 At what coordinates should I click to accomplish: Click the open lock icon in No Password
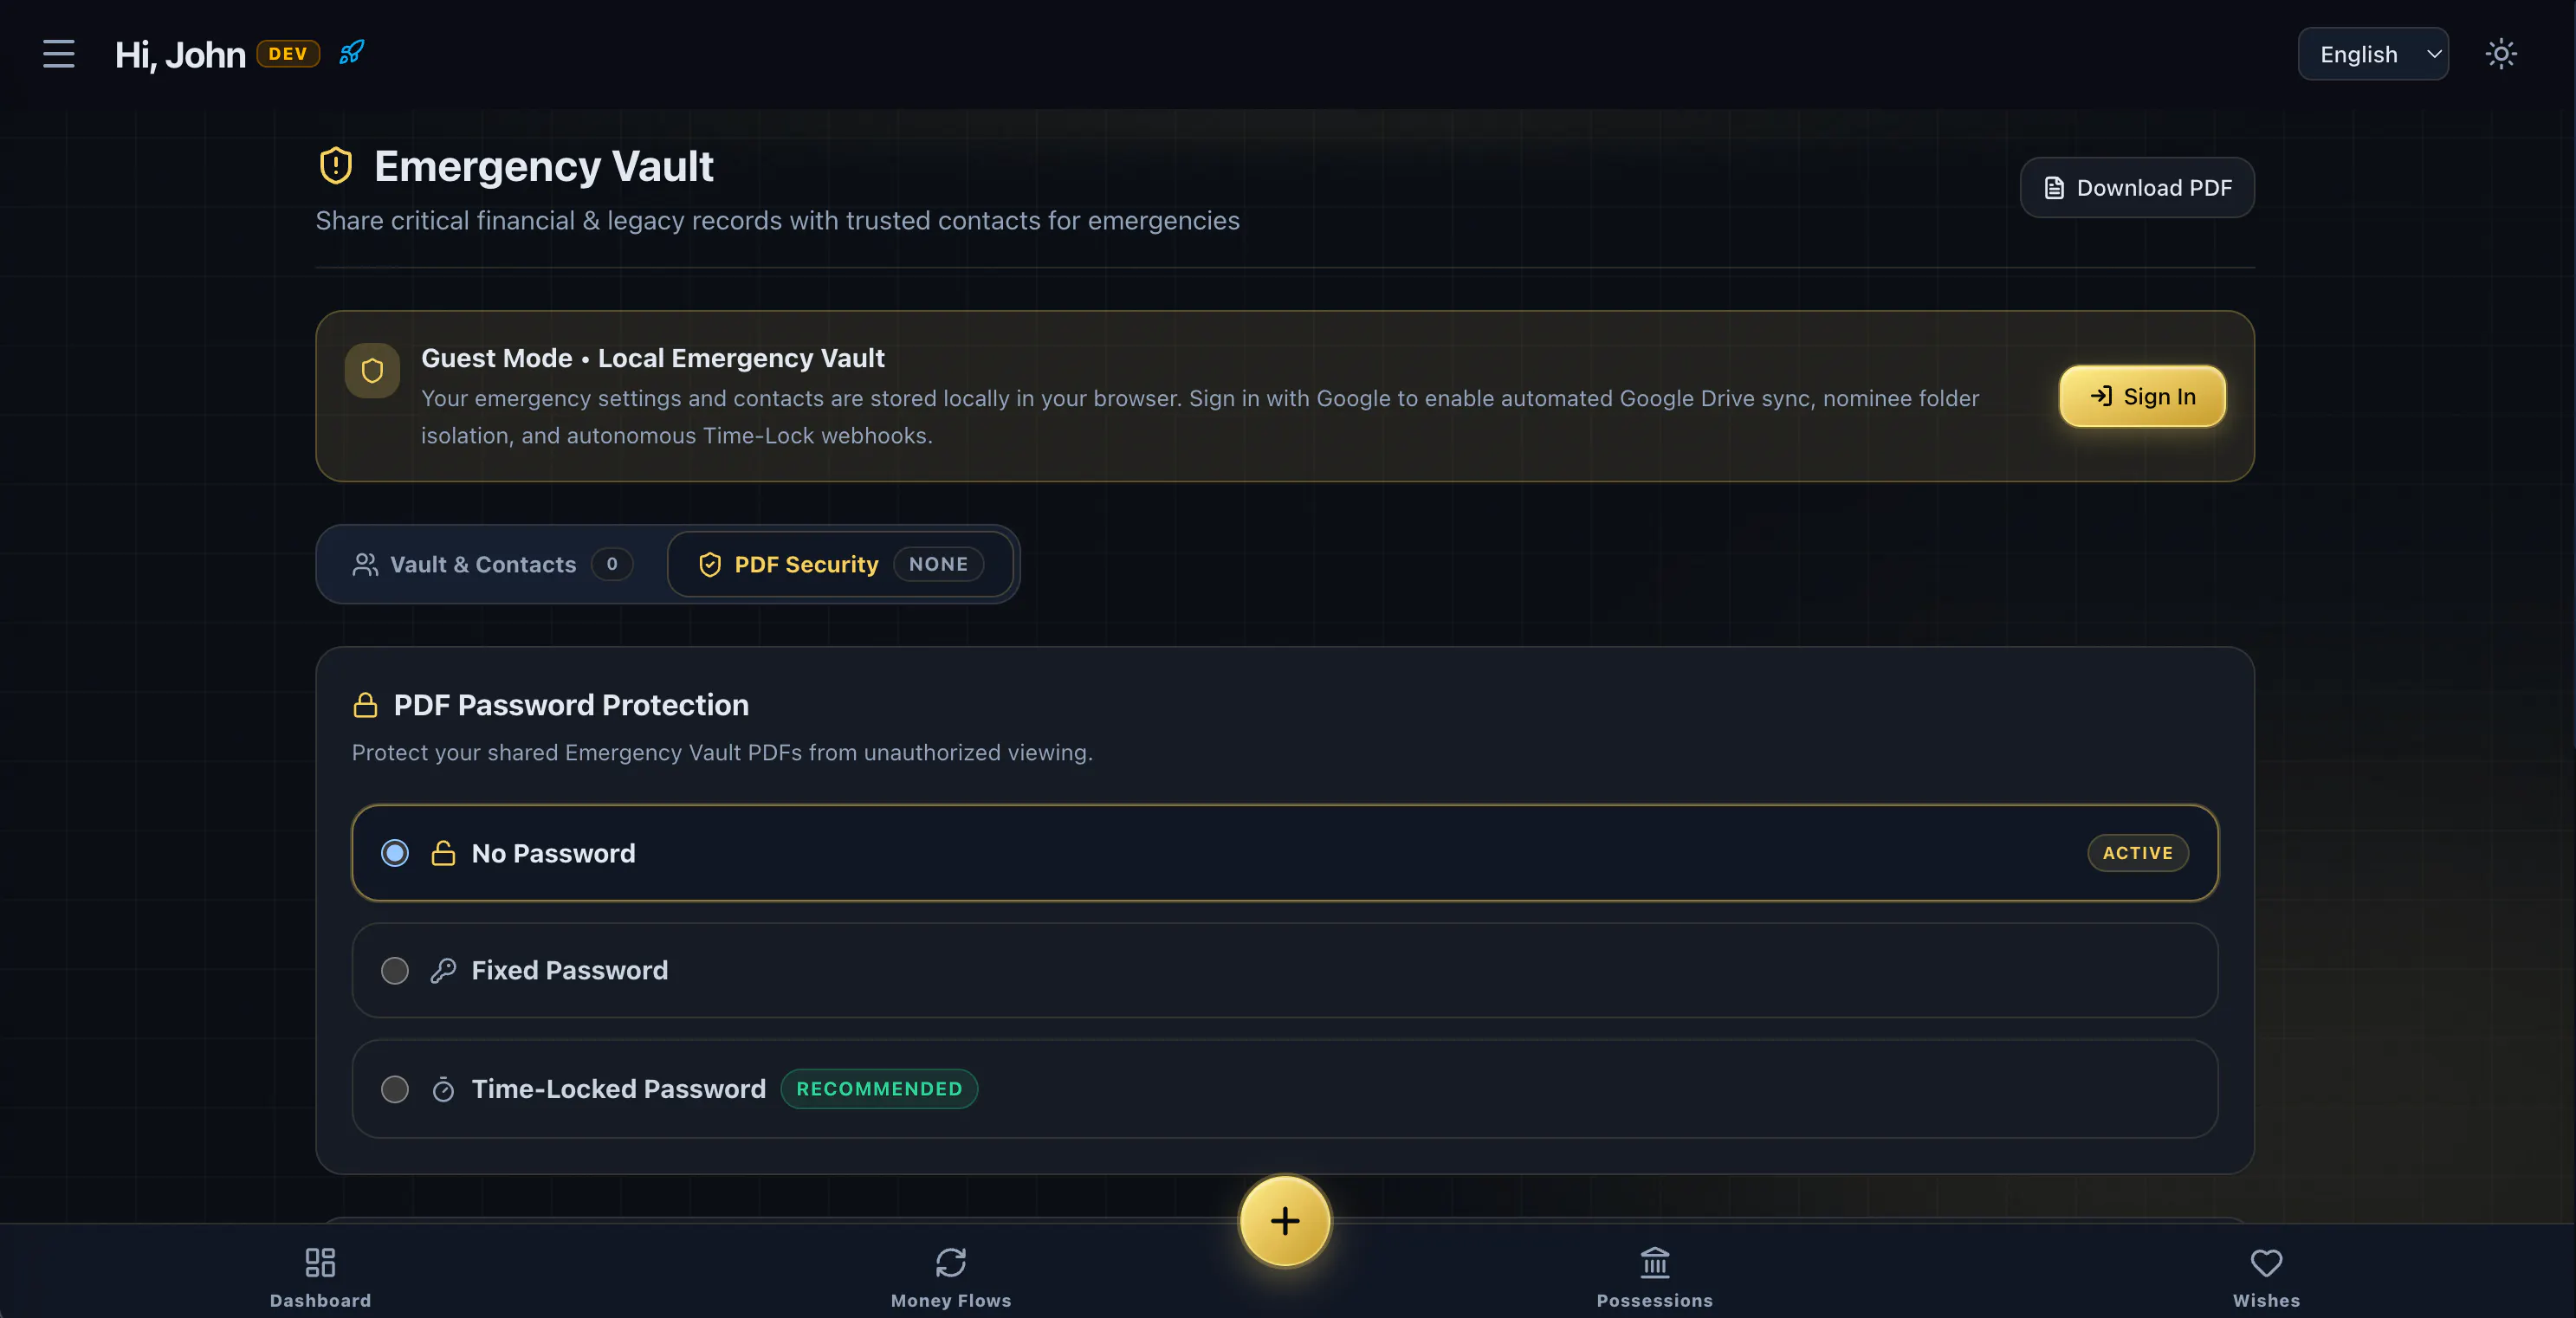443,853
